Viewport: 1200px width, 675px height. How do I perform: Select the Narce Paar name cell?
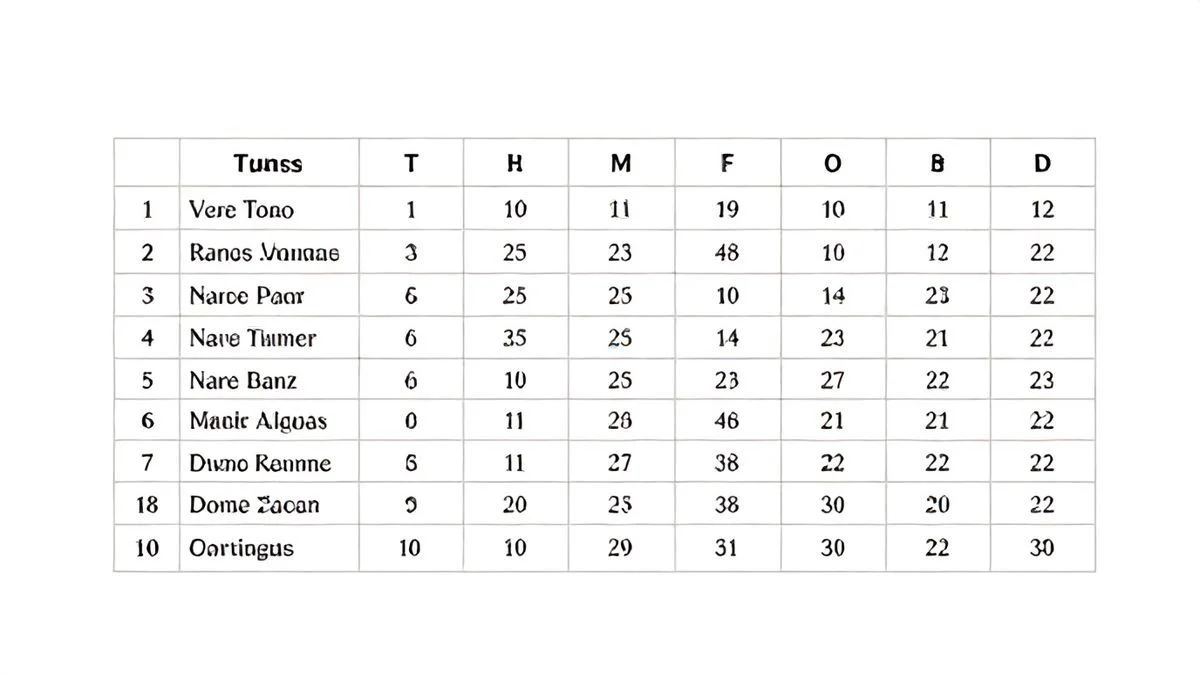coord(247,296)
